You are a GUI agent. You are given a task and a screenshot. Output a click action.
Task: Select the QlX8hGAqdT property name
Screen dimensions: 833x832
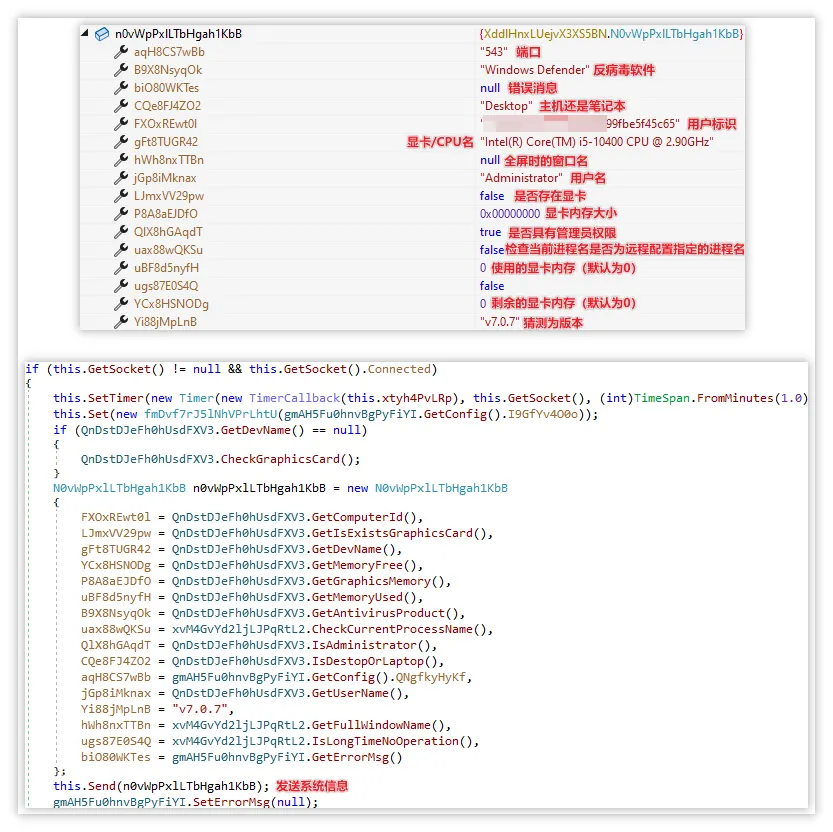(x=168, y=232)
